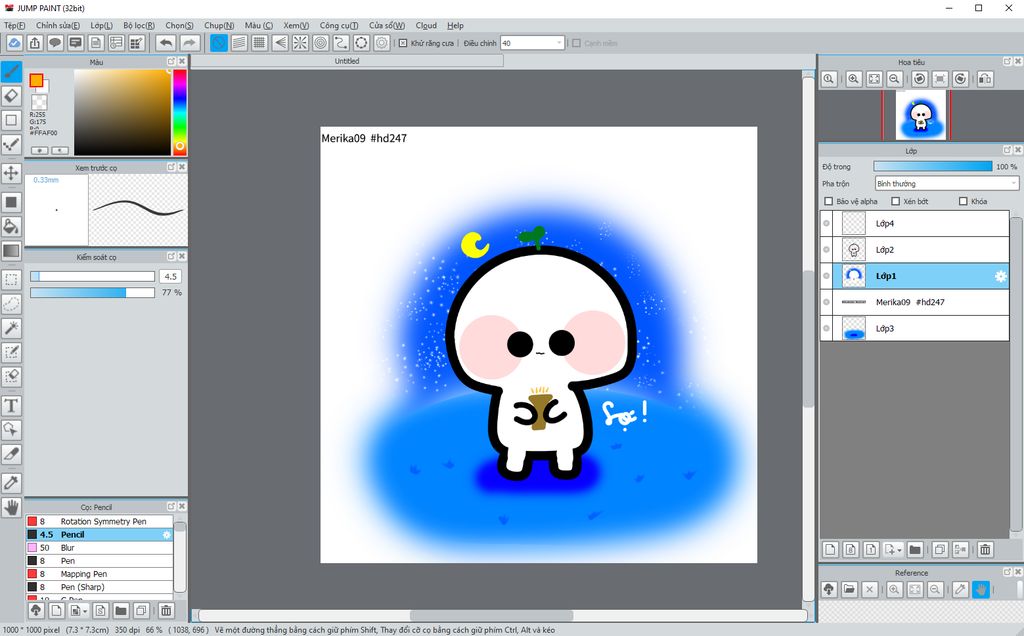Open Lớp1 layer settings gear
Viewport: 1024px width, 636px height.
tap(1000, 276)
